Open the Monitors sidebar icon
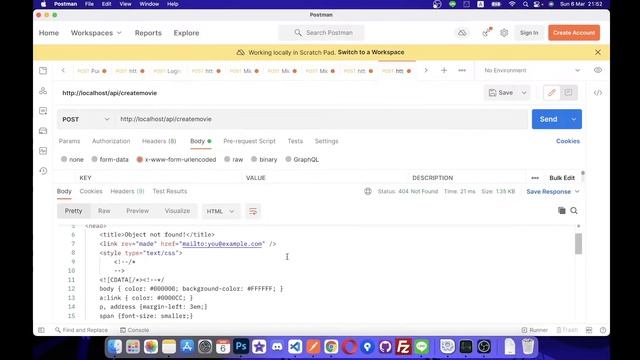The height and width of the screenshot is (360, 640). [43, 151]
